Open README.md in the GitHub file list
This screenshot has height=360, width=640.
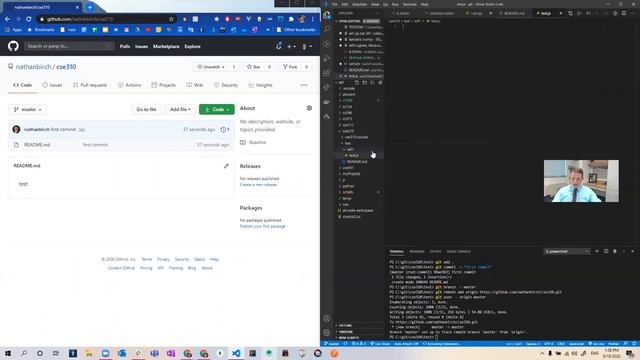coord(37,144)
